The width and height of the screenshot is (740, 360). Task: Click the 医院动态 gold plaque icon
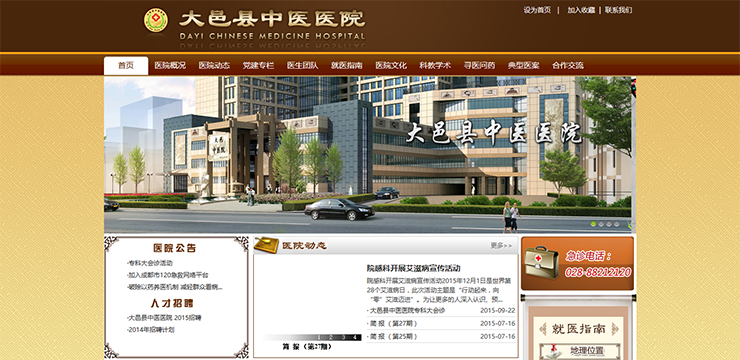(x=266, y=245)
